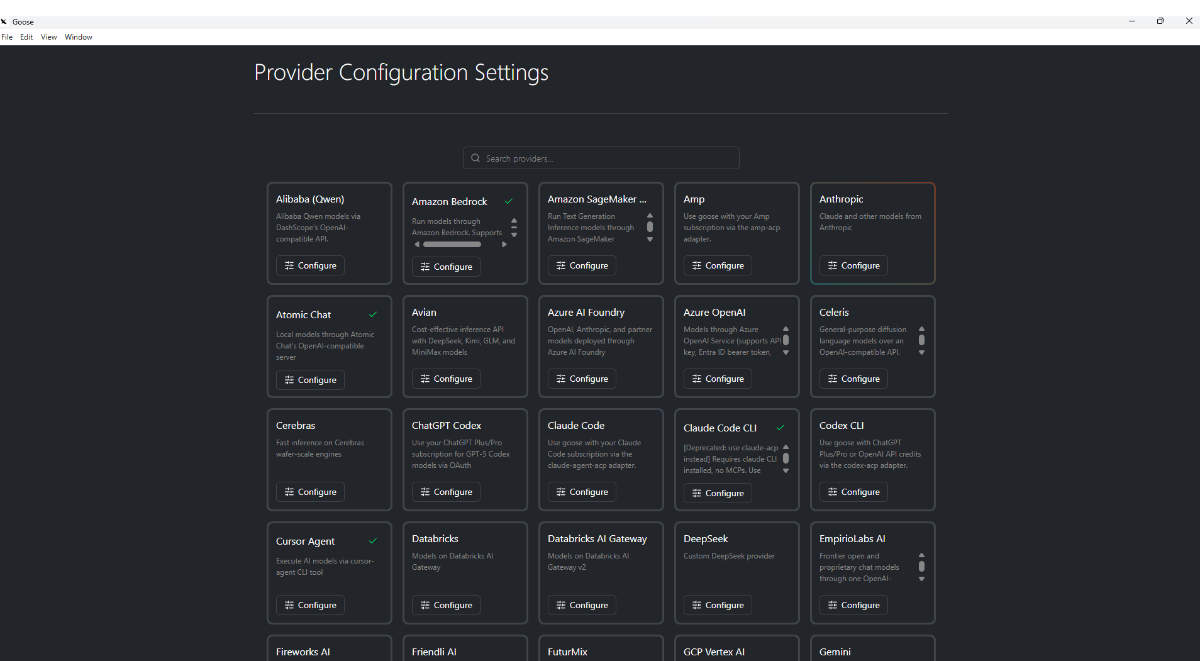Configure the Amp provider
The width and height of the screenshot is (1200, 661).
tap(718, 266)
